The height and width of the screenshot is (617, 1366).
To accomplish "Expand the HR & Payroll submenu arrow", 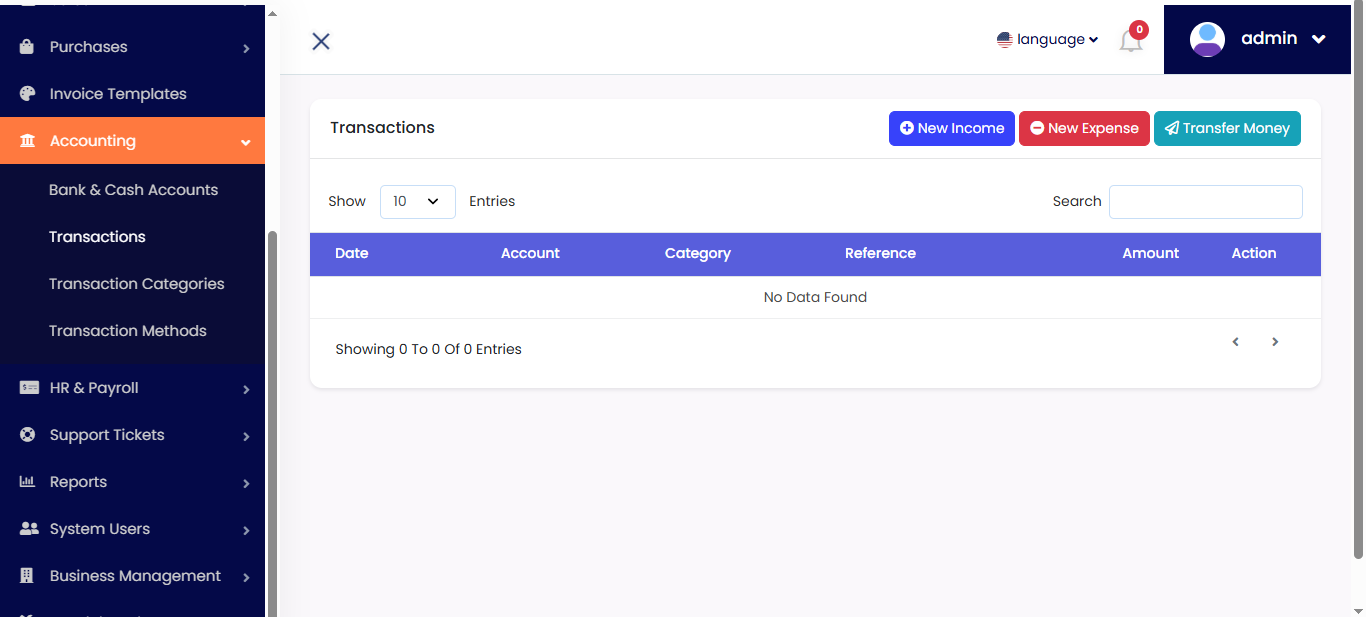I will coord(246,389).
